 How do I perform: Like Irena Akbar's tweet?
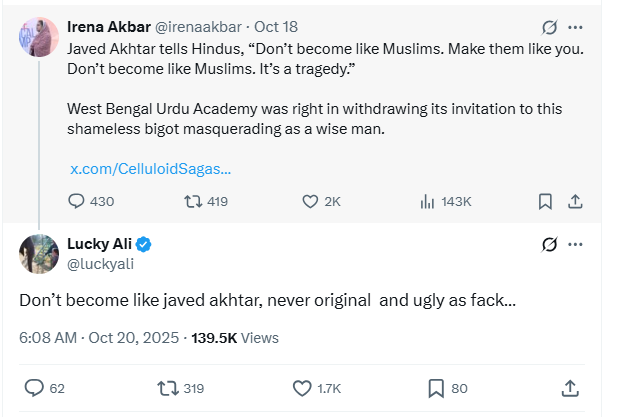310,201
